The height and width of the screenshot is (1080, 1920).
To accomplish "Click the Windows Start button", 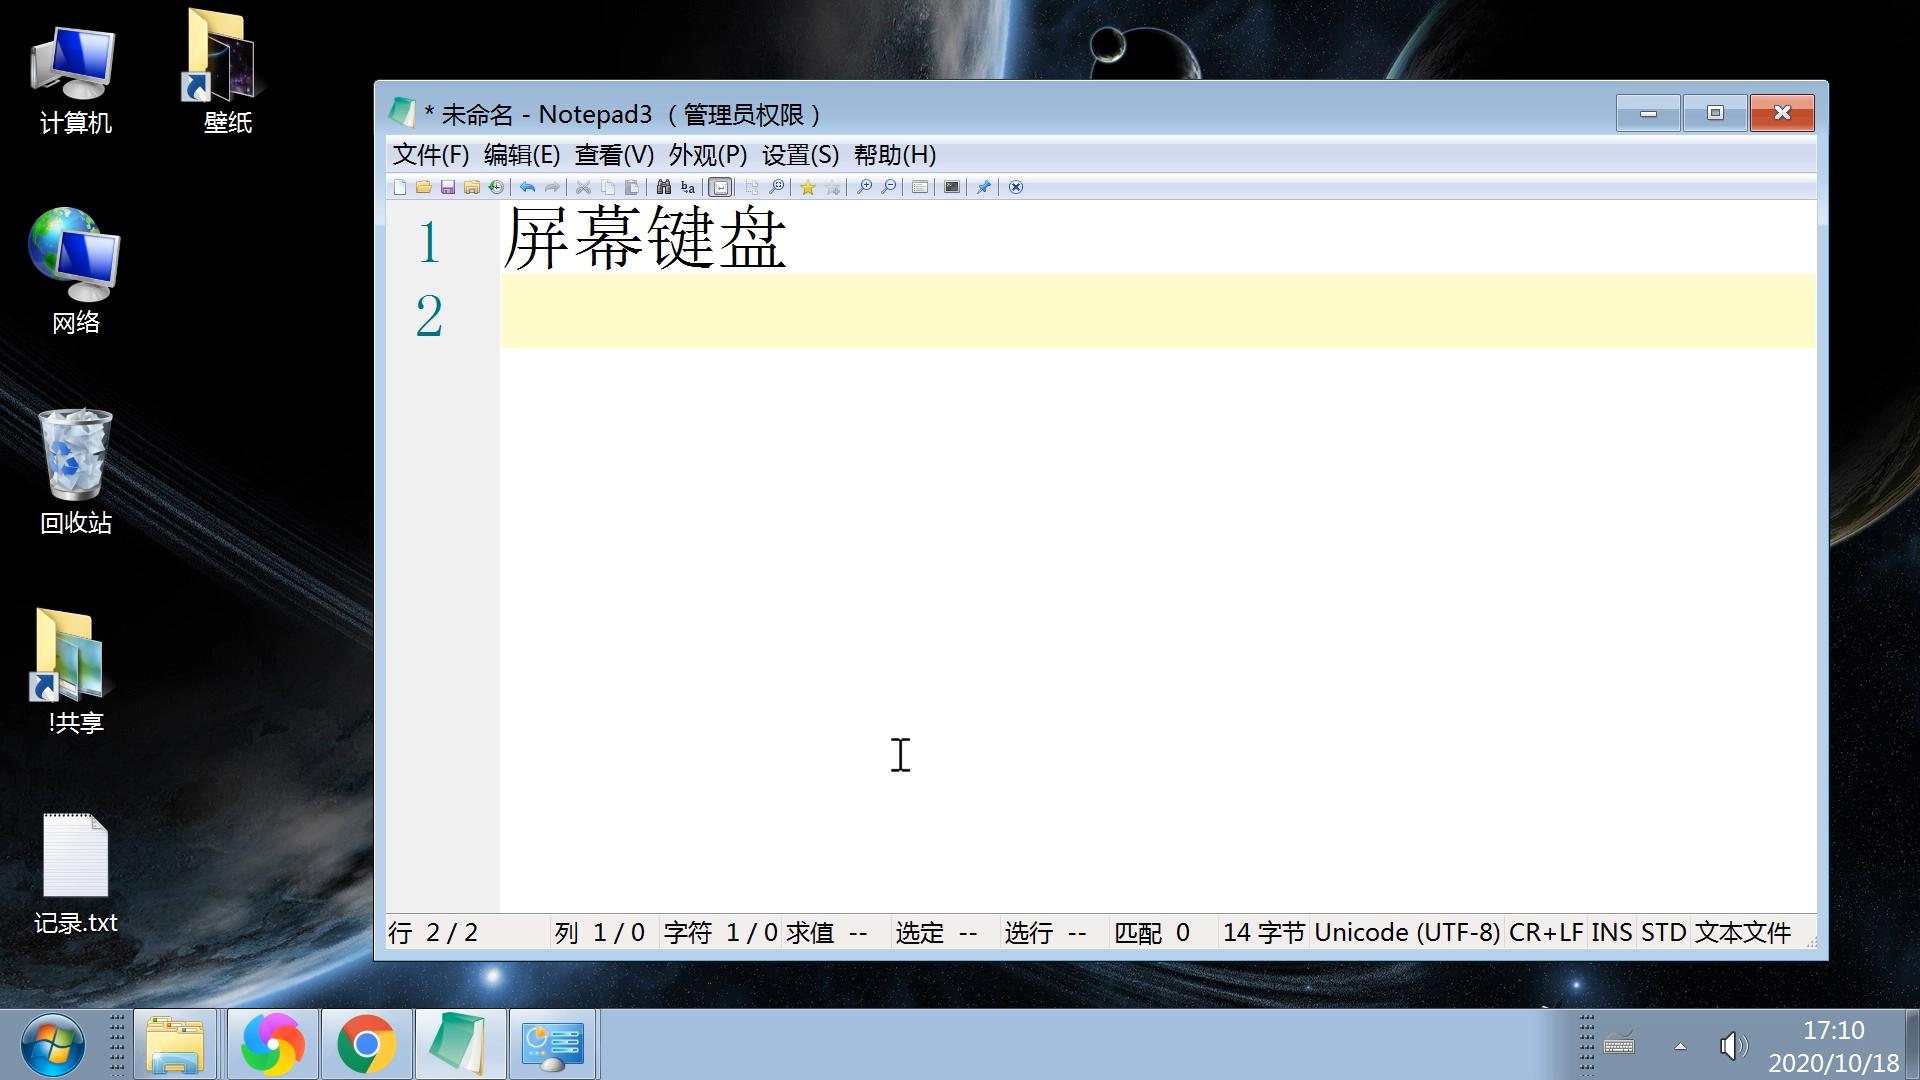I will pyautogui.click(x=52, y=1044).
